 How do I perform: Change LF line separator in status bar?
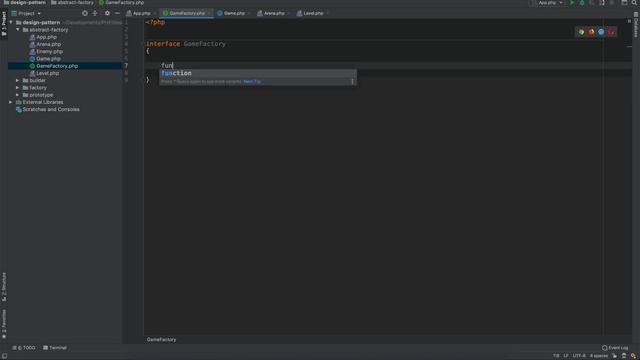(x=566, y=356)
